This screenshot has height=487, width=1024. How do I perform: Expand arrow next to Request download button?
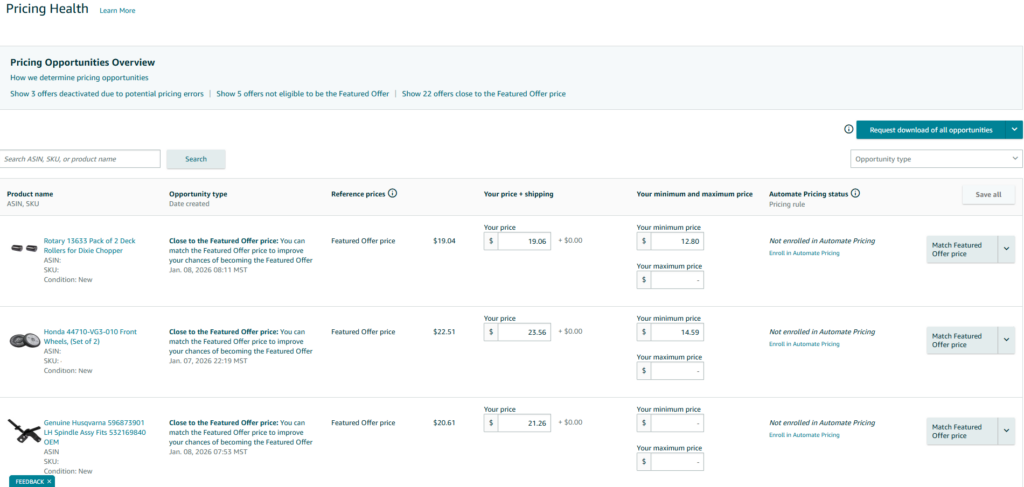[x=1014, y=130]
